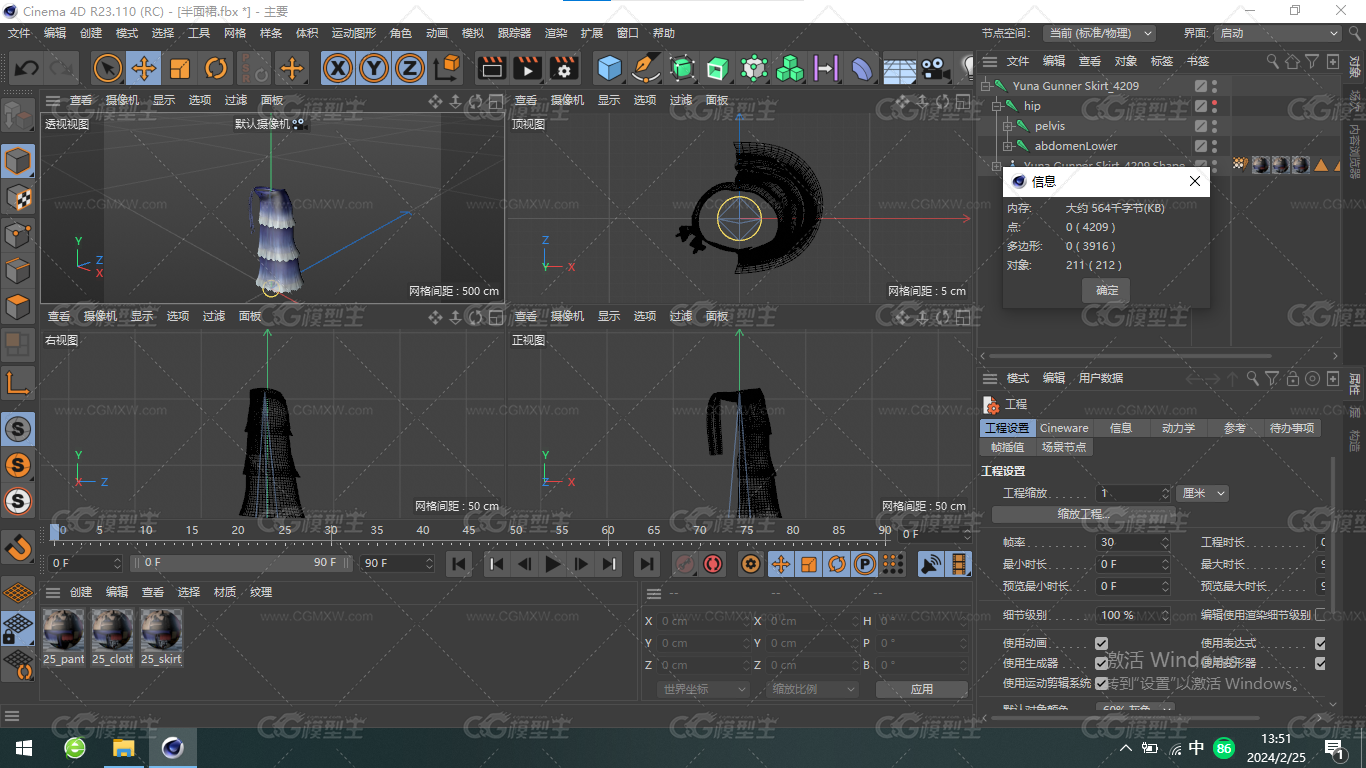Add a Camera object icon
The width and height of the screenshot is (1366, 768).
[933, 68]
